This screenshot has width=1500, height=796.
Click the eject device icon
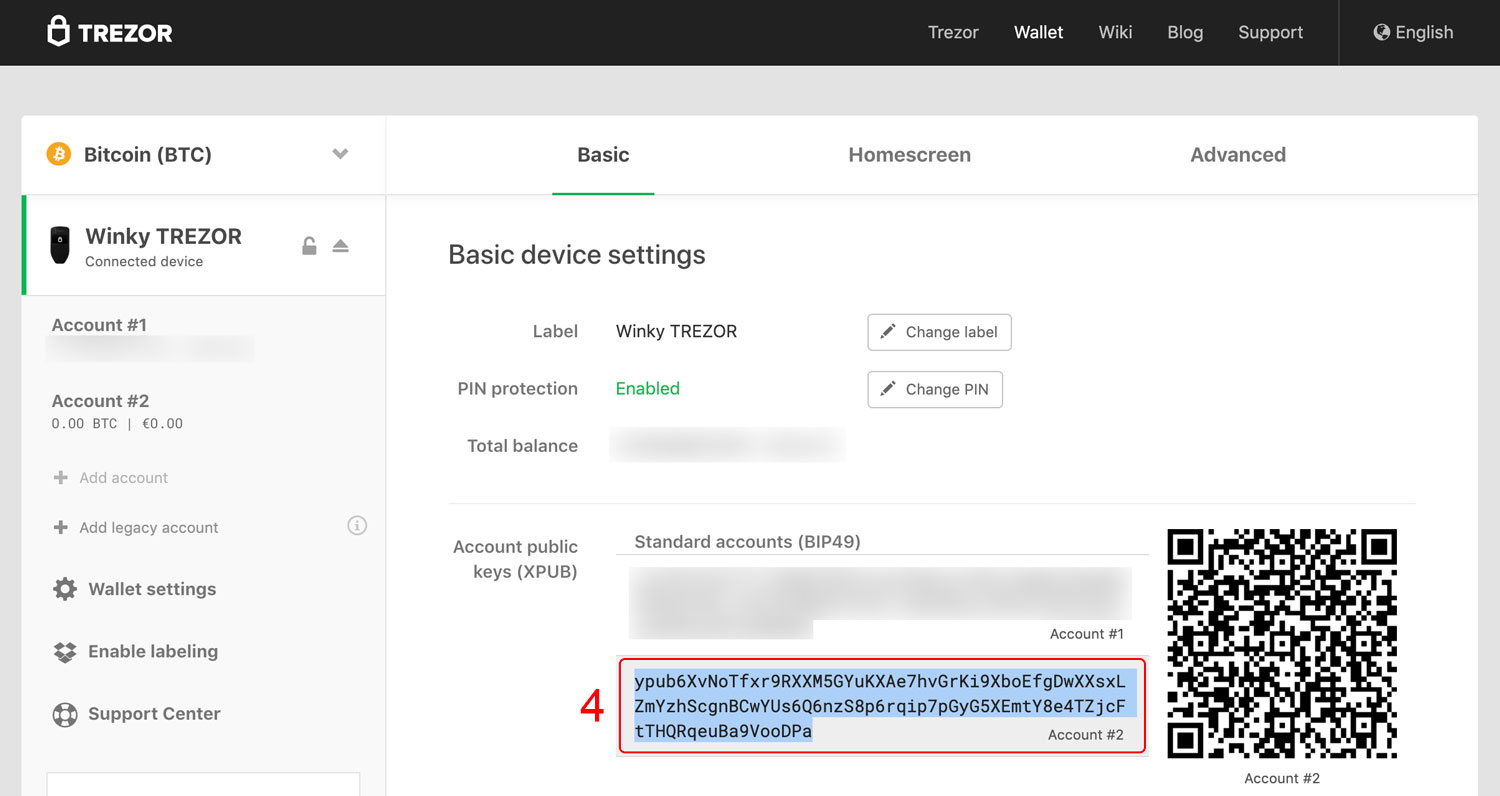[340, 245]
